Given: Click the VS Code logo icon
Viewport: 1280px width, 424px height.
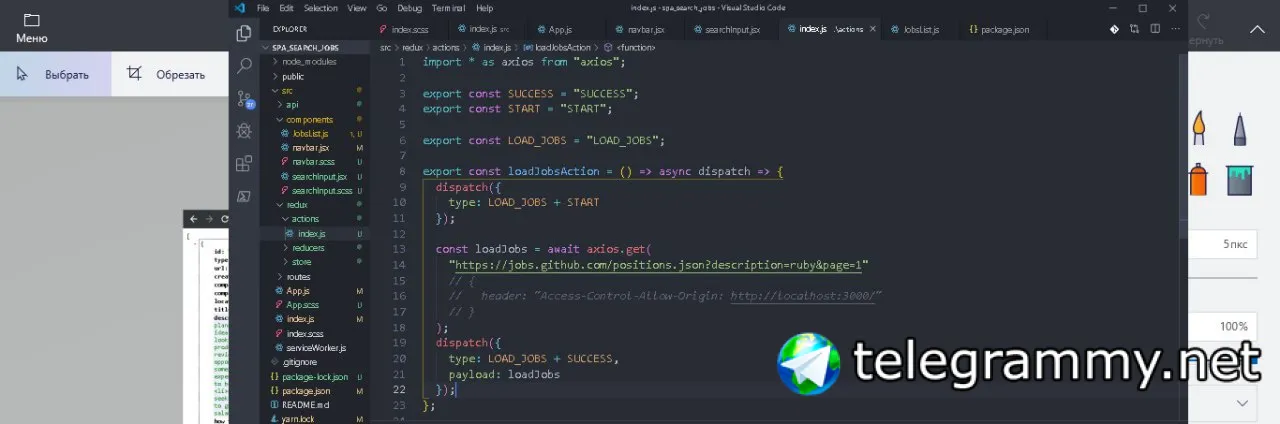Looking at the screenshot, I should pos(240,8).
